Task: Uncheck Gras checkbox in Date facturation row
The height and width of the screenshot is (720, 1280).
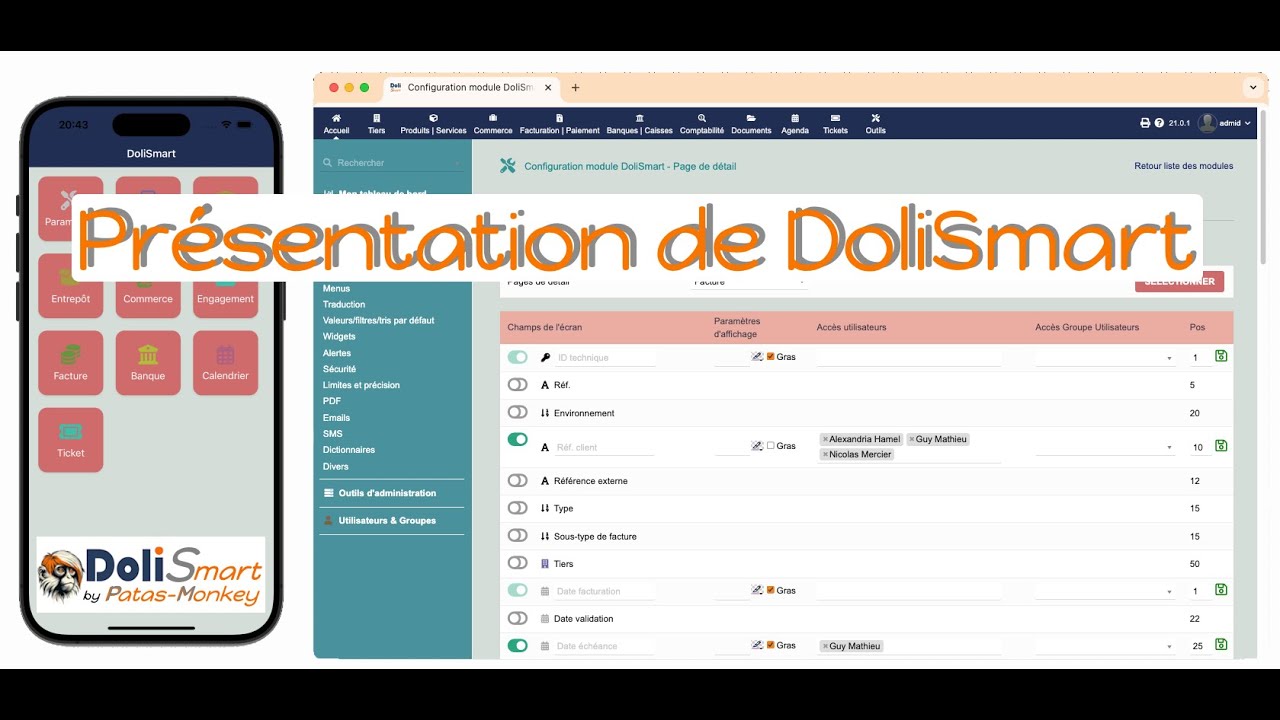Action: coord(770,590)
